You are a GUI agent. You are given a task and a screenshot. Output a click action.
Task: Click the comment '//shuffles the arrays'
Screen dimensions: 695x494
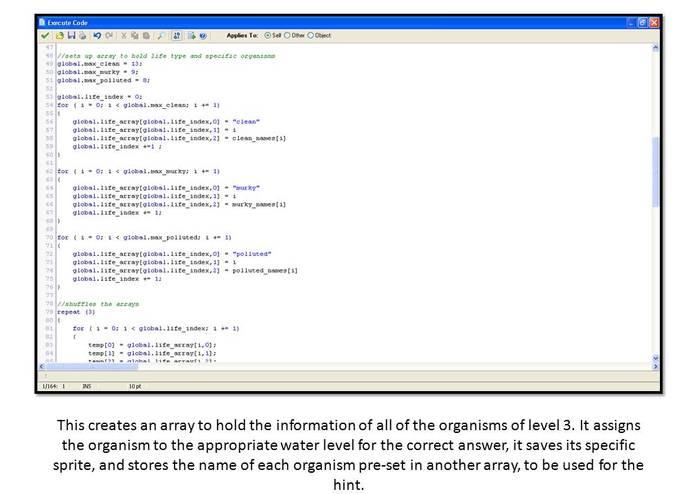(98, 304)
